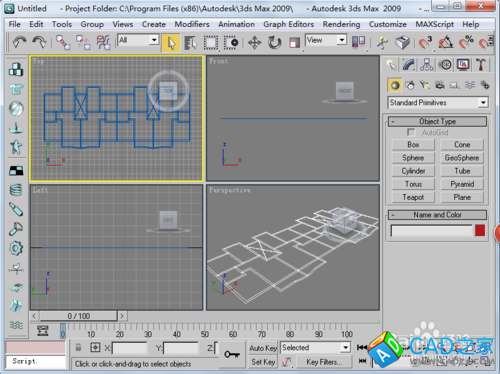Switch to the Create panel tab
The height and width of the screenshot is (374, 500).
tap(391, 65)
